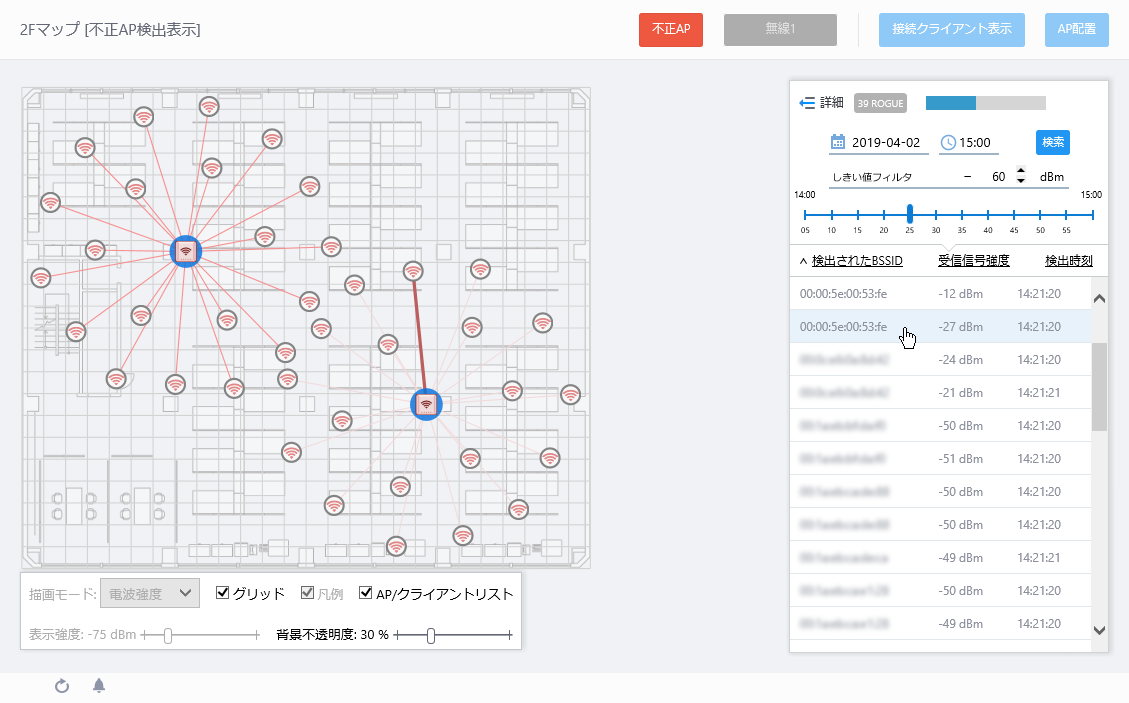Select the upper-left blue highlighted AP icon
Viewport: 1129px width, 703px height.
(x=186, y=250)
